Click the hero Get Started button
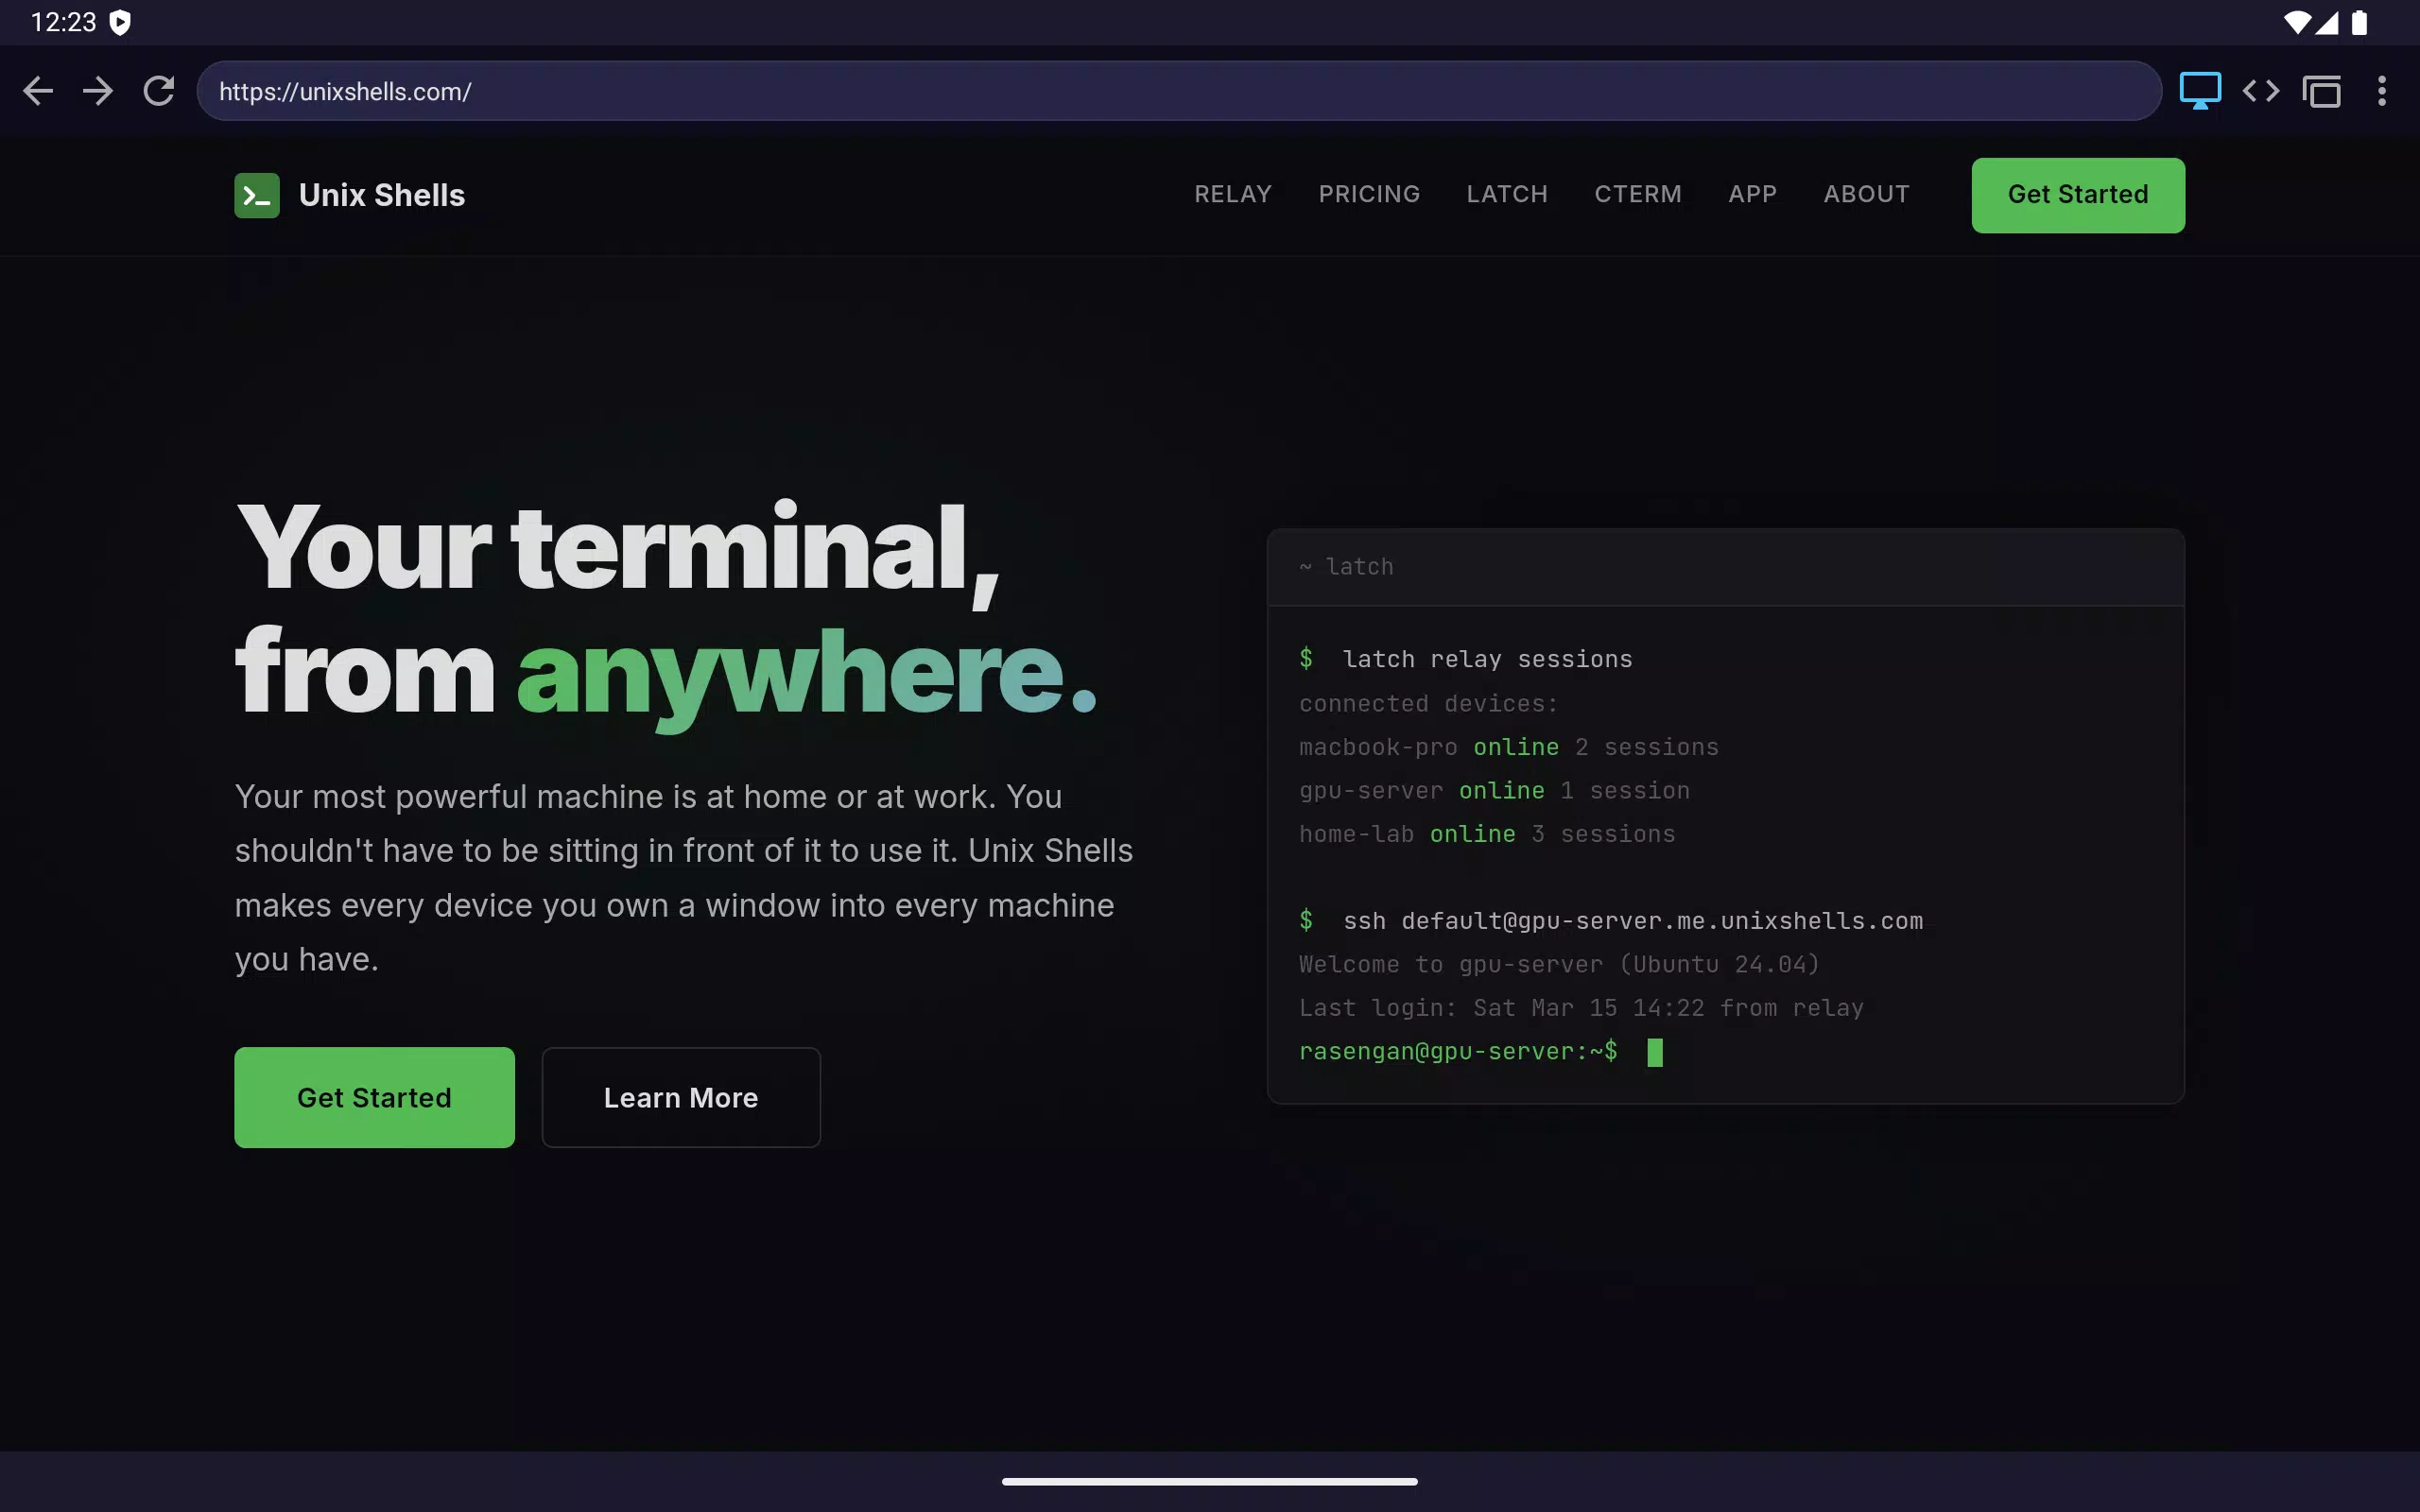Viewport: 2420px width, 1512px height. 374,1097
